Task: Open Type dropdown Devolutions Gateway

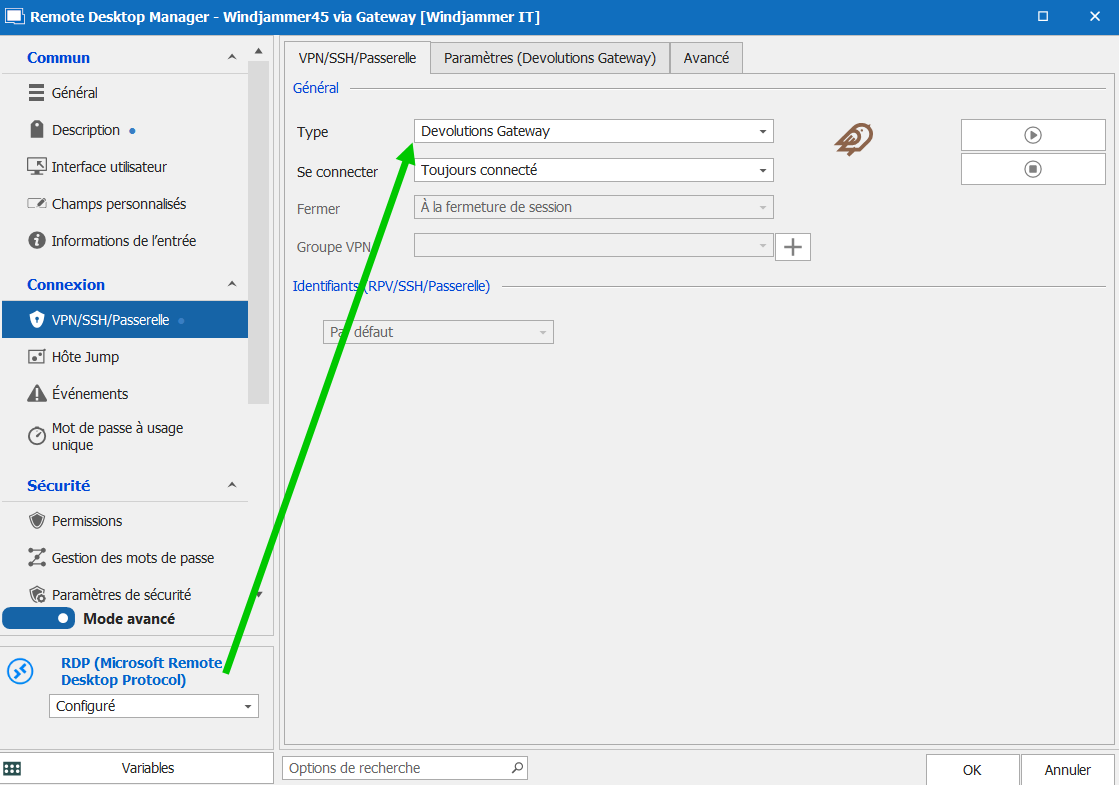Action: click(x=593, y=131)
